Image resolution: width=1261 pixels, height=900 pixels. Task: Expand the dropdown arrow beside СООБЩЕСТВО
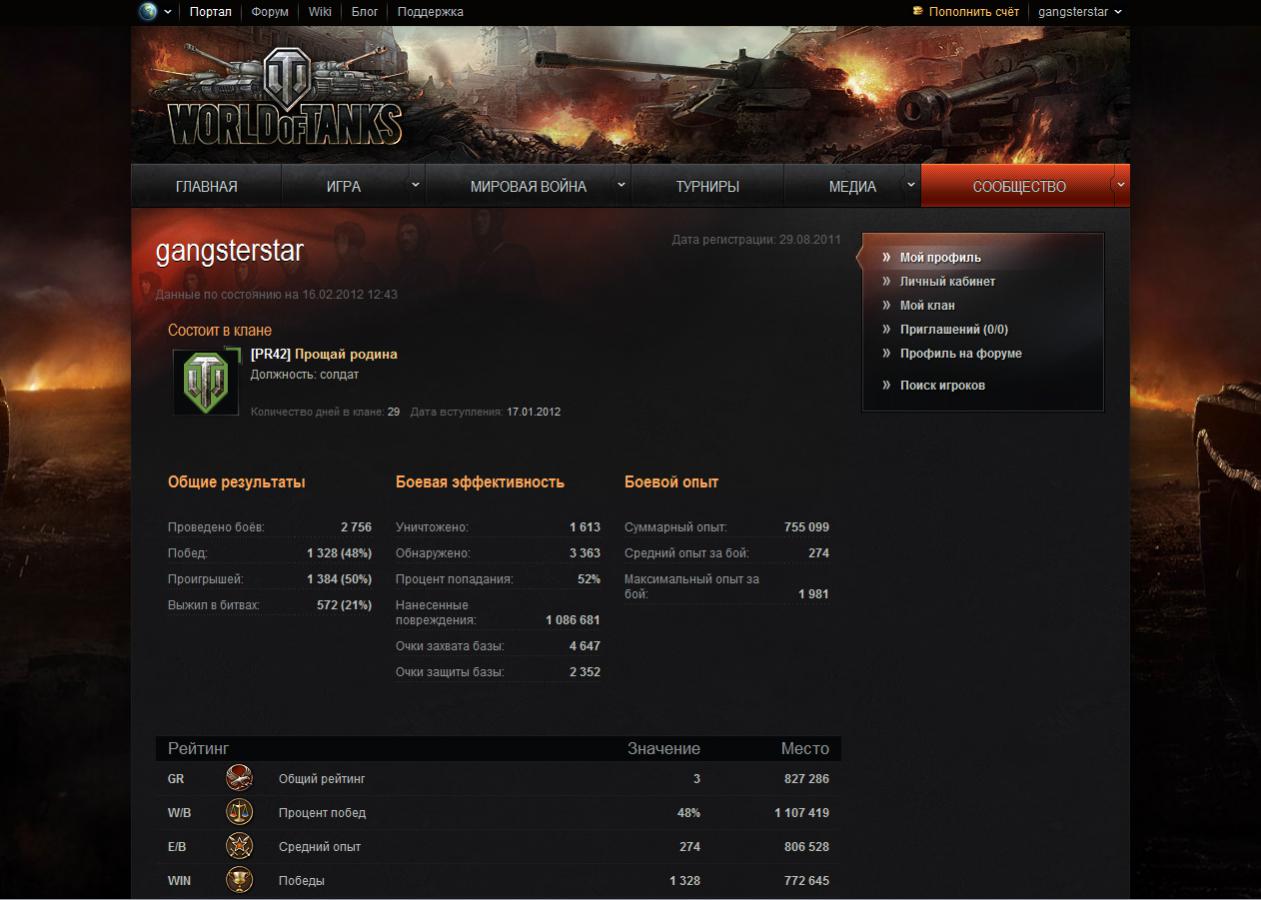click(x=1120, y=185)
